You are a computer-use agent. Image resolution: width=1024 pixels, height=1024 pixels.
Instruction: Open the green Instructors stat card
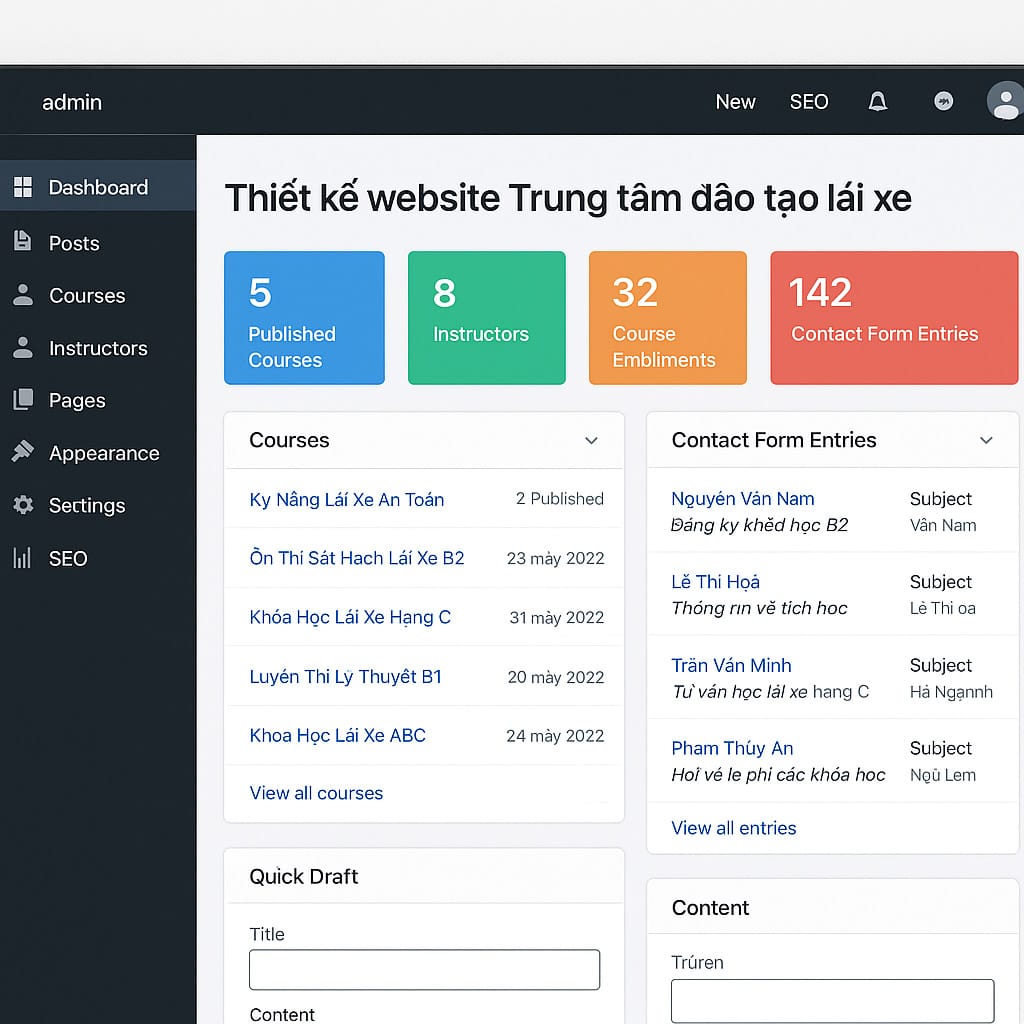(487, 318)
